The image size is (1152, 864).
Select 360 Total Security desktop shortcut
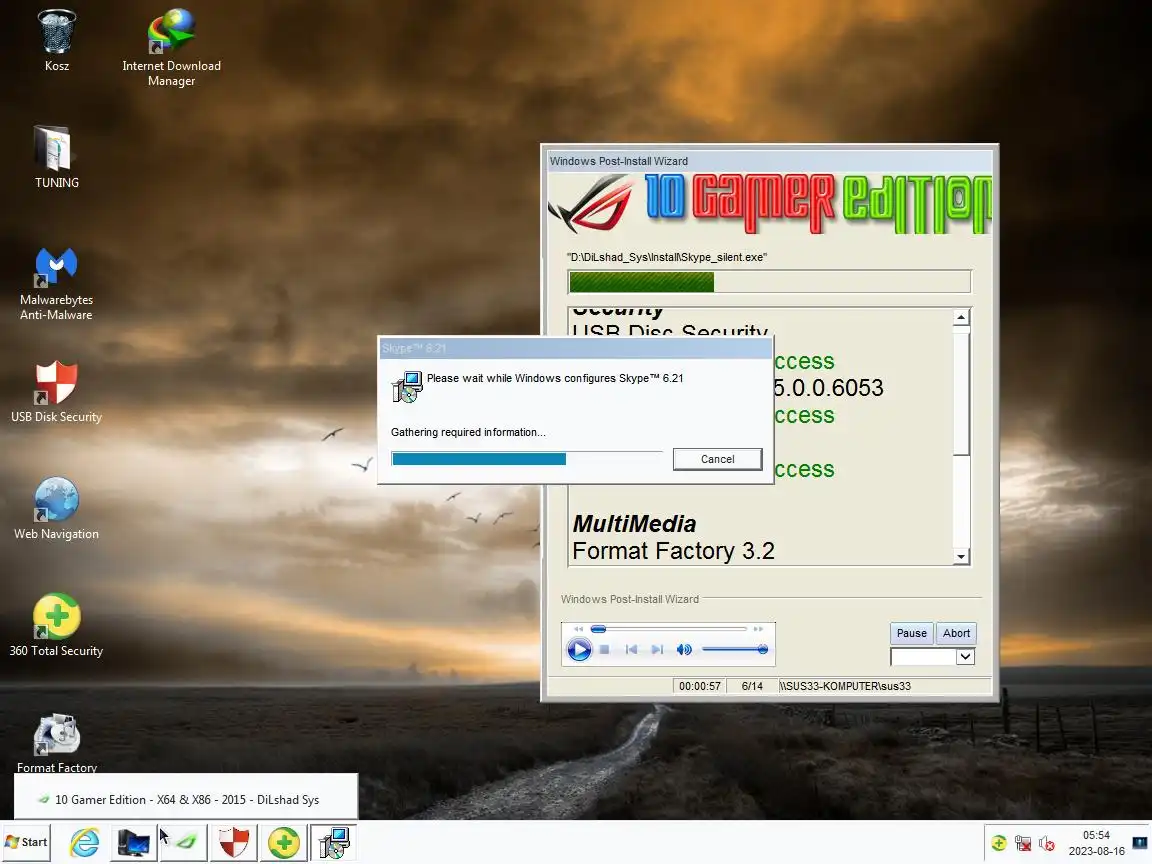point(57,625)
